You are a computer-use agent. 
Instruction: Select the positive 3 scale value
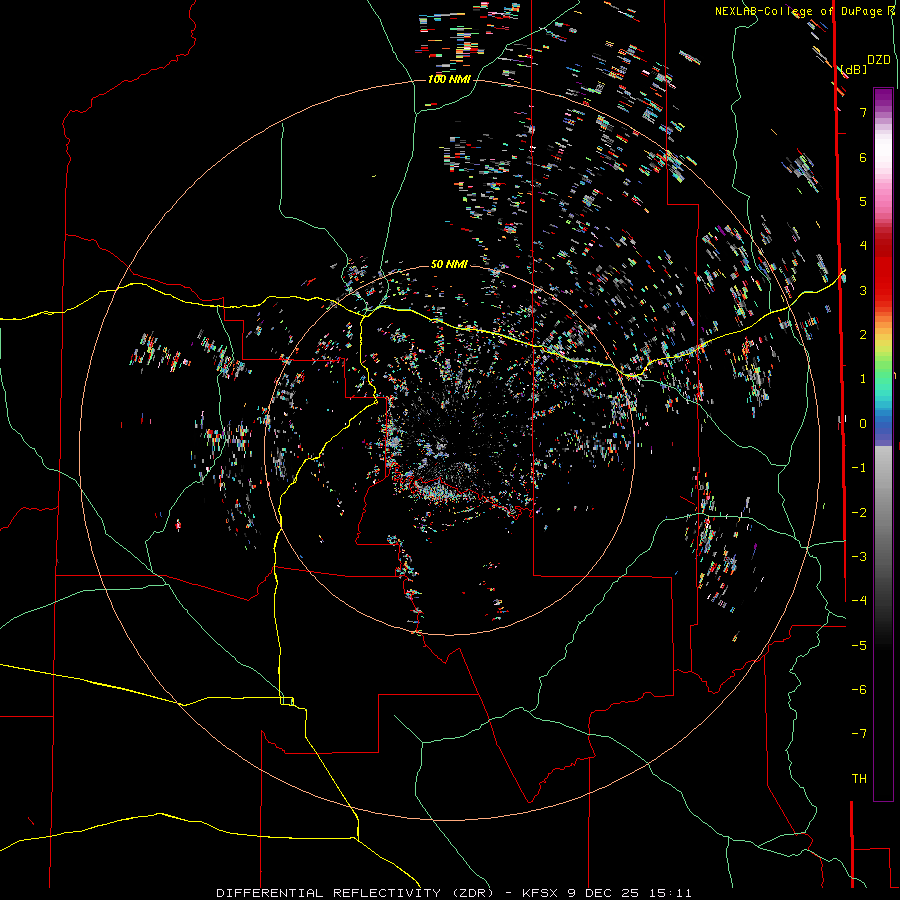[x=863, y=290]
